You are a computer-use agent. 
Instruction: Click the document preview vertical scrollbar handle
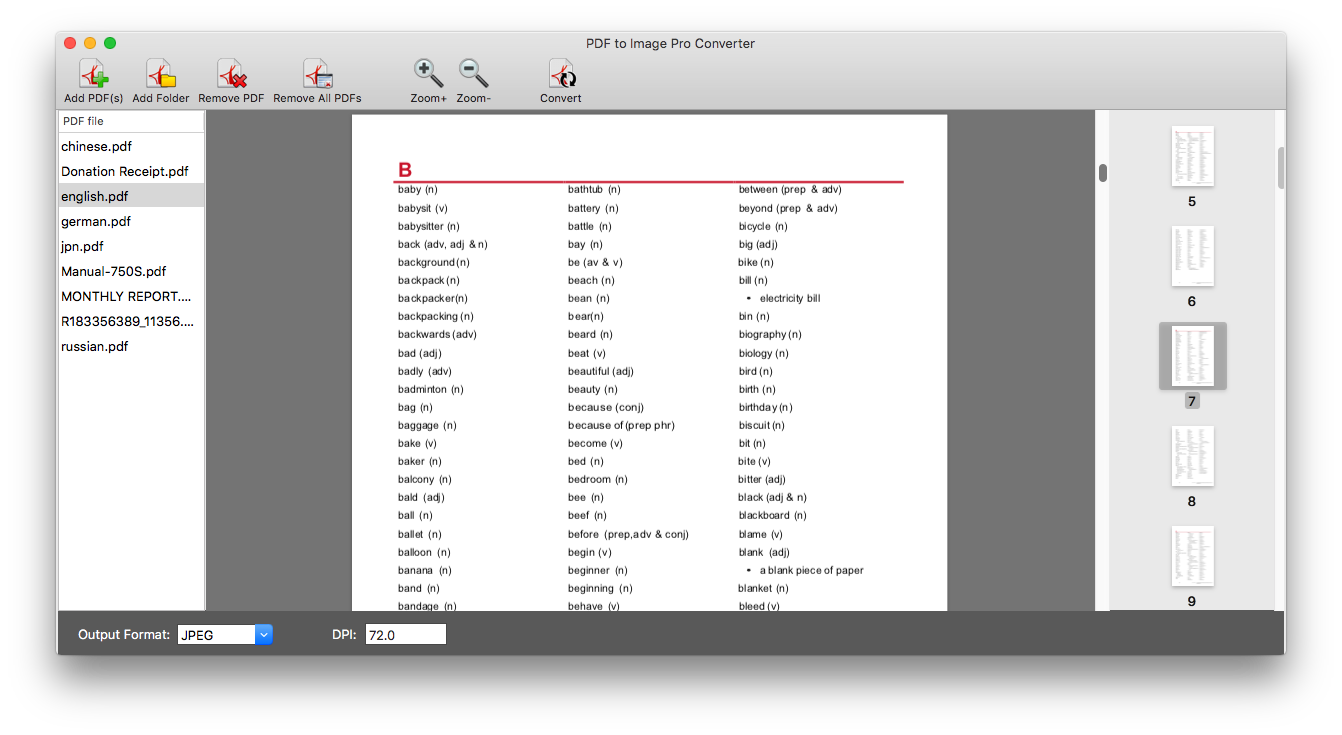[1103, 173]
